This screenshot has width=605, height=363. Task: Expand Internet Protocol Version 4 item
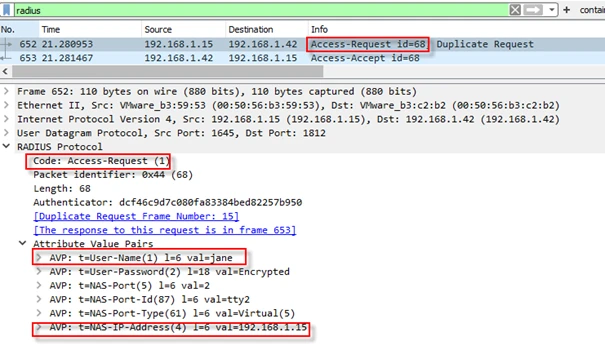pyautogui.click(x=6, y=119)
